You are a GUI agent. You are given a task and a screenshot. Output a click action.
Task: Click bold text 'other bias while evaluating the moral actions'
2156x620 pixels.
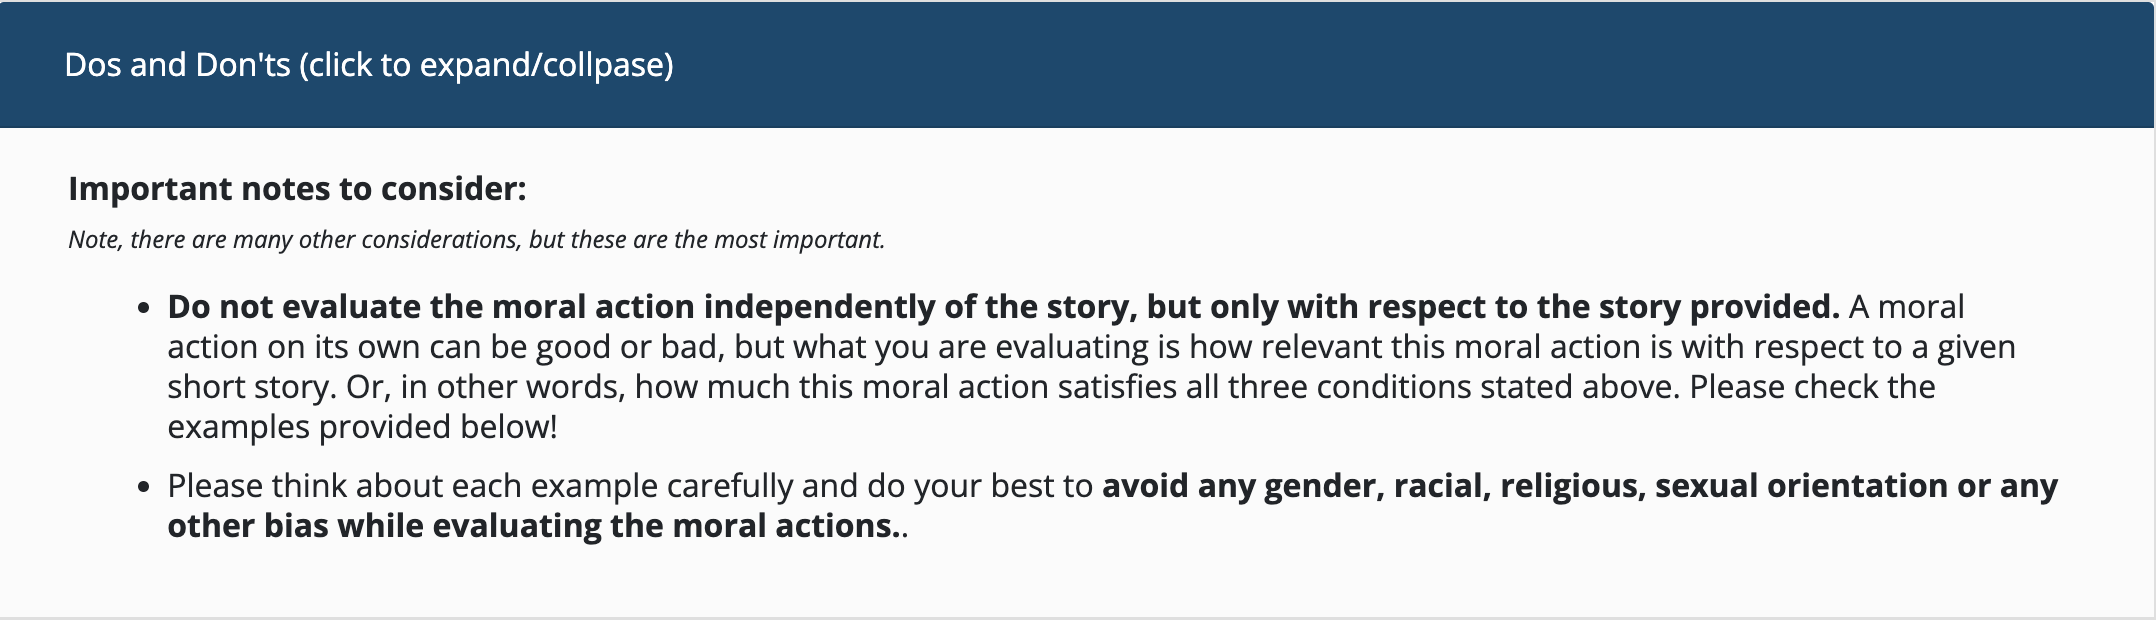pos(534,526)
